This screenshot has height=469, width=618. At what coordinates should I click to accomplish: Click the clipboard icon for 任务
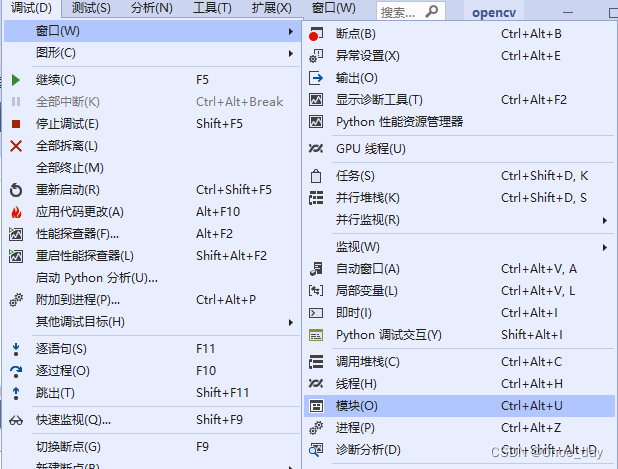pos(316,176)
